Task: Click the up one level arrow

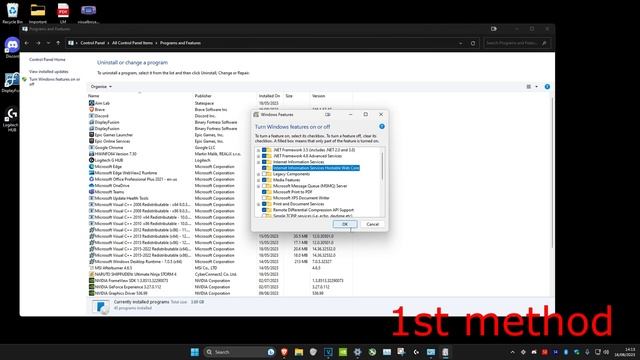Action: tap(58, 43)
